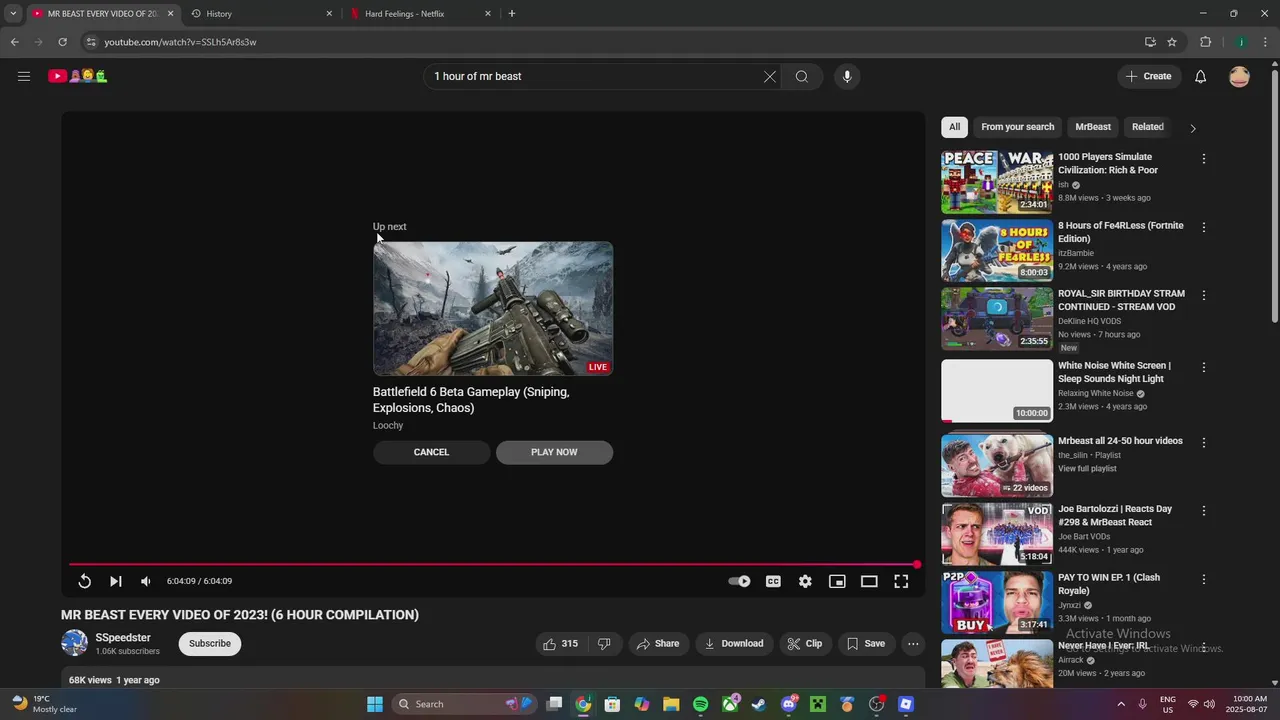Open options for PAY TO WIN EP. 1
The width and height of the screenshot is (1280, 720).
tap(1204, 579)
